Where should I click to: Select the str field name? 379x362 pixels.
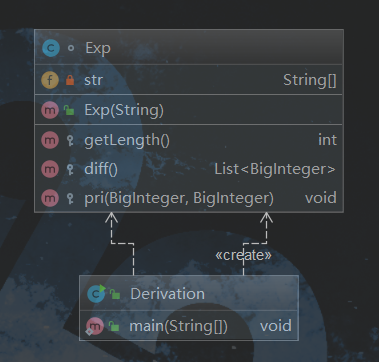[93, 80]
